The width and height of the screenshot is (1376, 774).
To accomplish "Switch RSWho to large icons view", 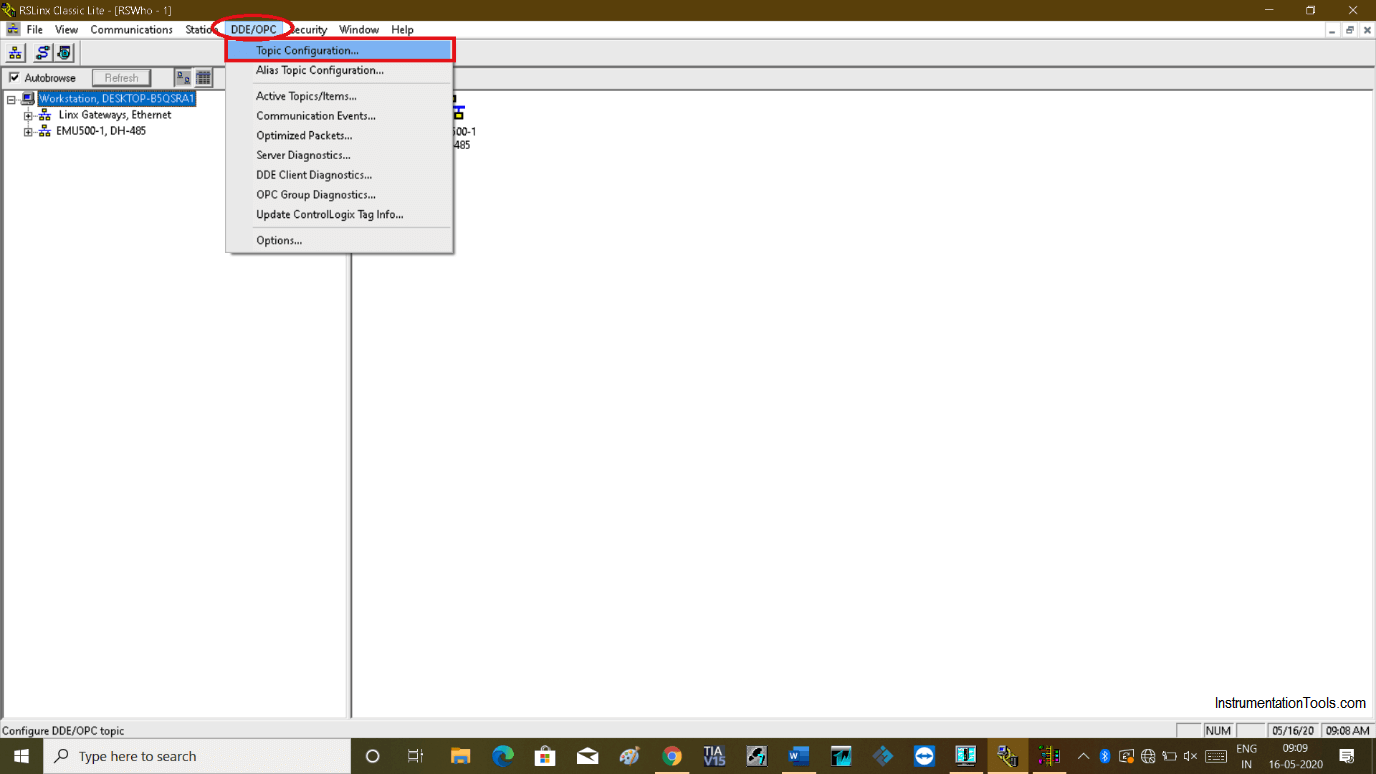I will click(183, 78).
